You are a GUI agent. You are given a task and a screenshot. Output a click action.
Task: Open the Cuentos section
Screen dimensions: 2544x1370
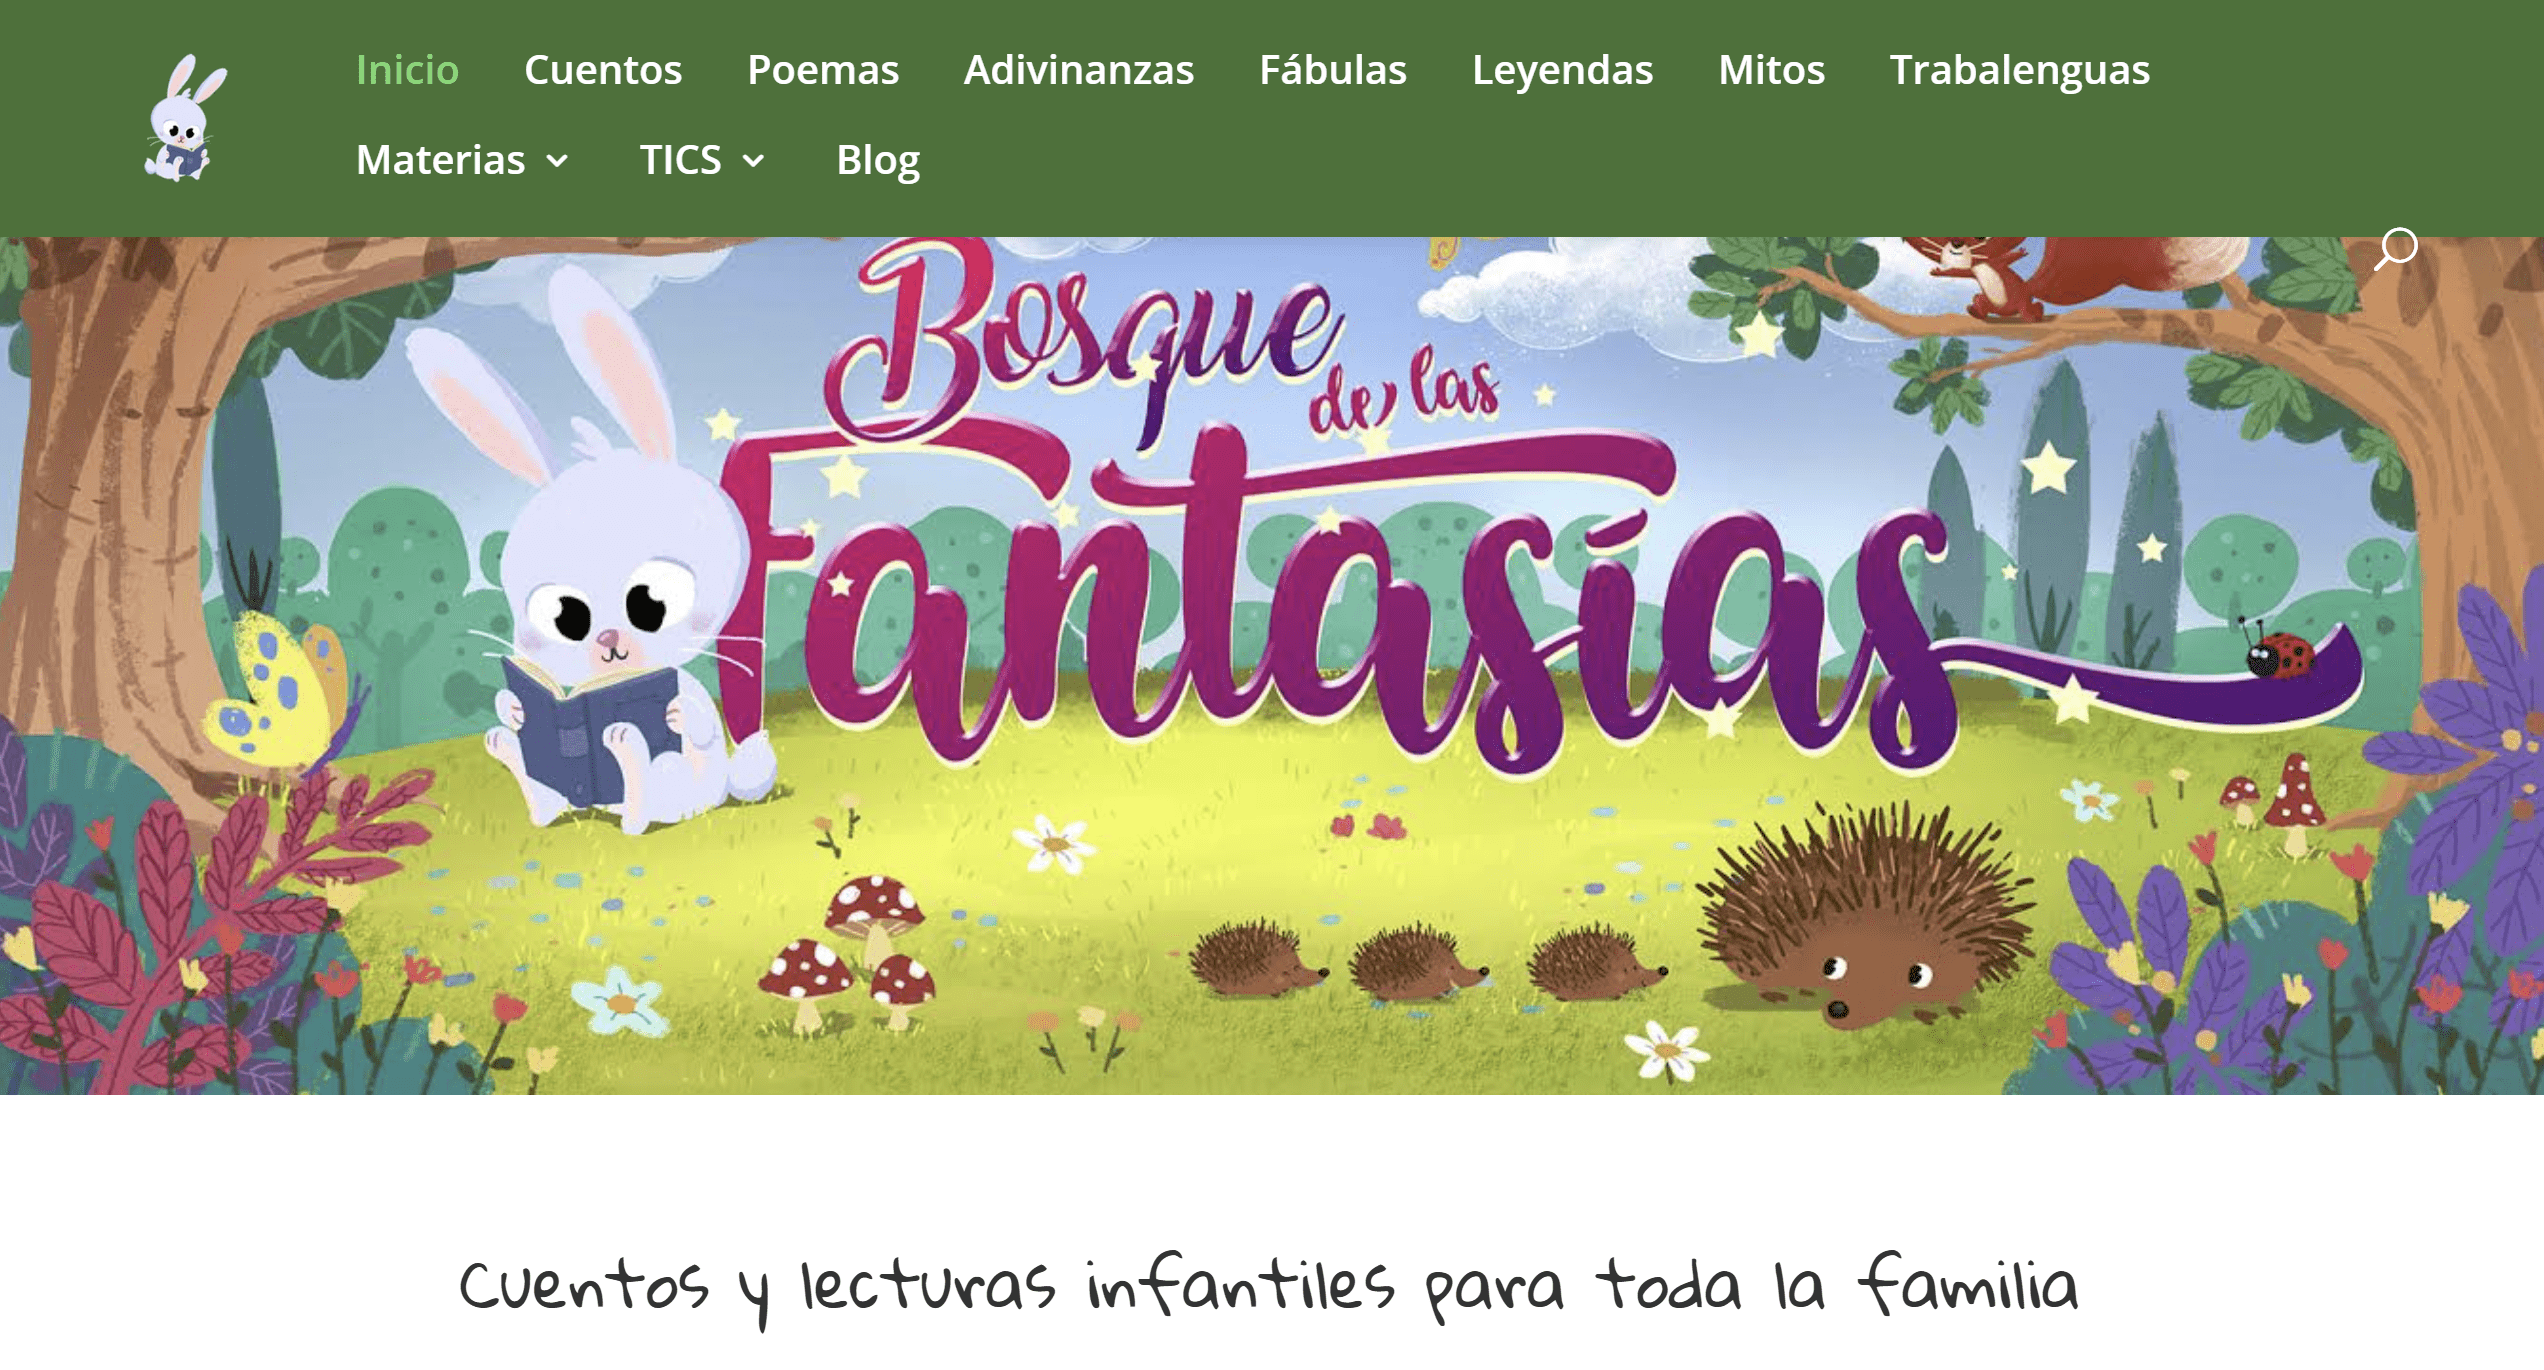tap(603, 70)
